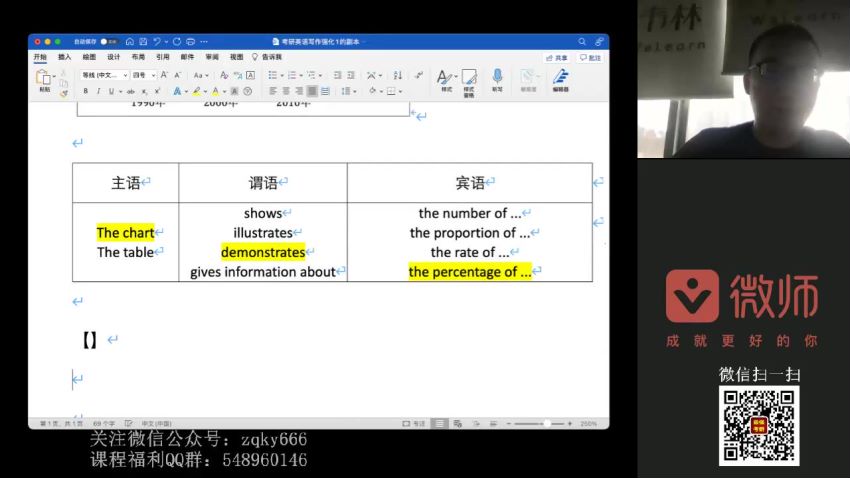
Task: Open the 样式 (Styles) gallery
Action: (x=446, y=80)
